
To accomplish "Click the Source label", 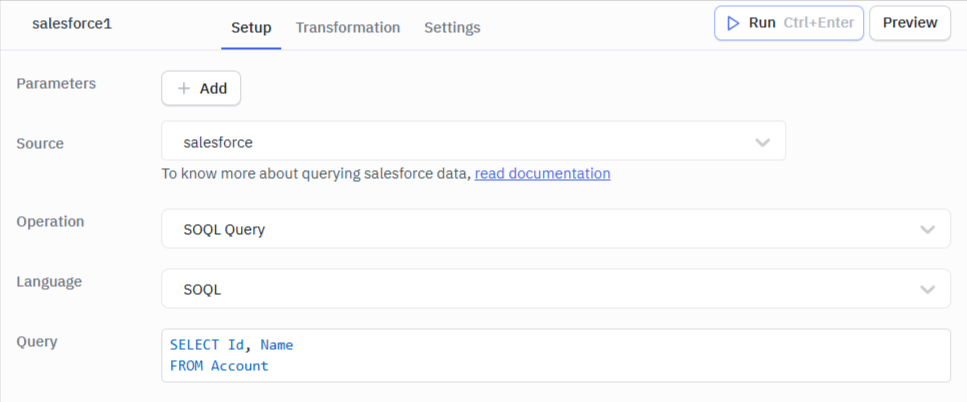I will click(x=40, y=144).
